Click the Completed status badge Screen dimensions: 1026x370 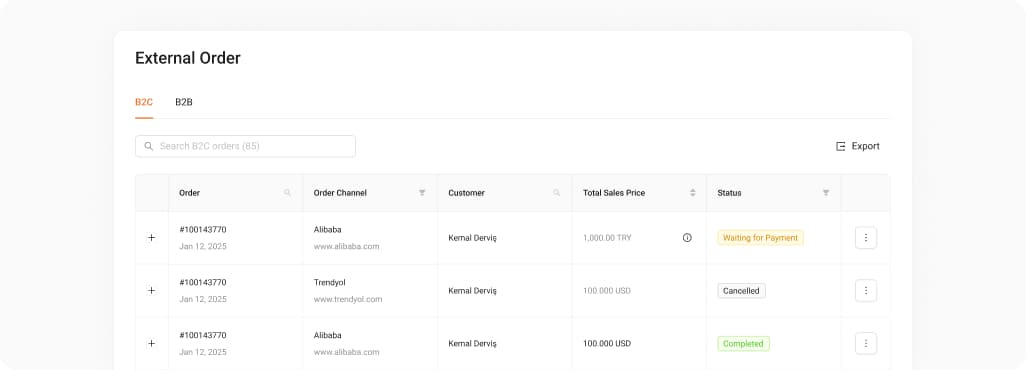coord(743,343)
